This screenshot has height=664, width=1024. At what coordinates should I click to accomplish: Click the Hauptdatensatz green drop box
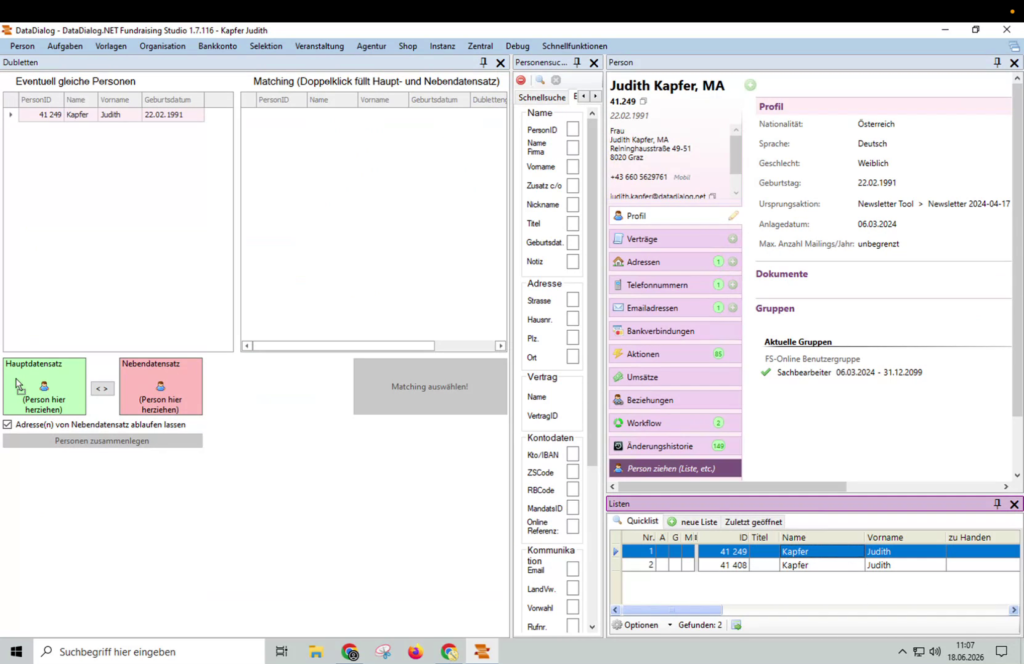44,386
